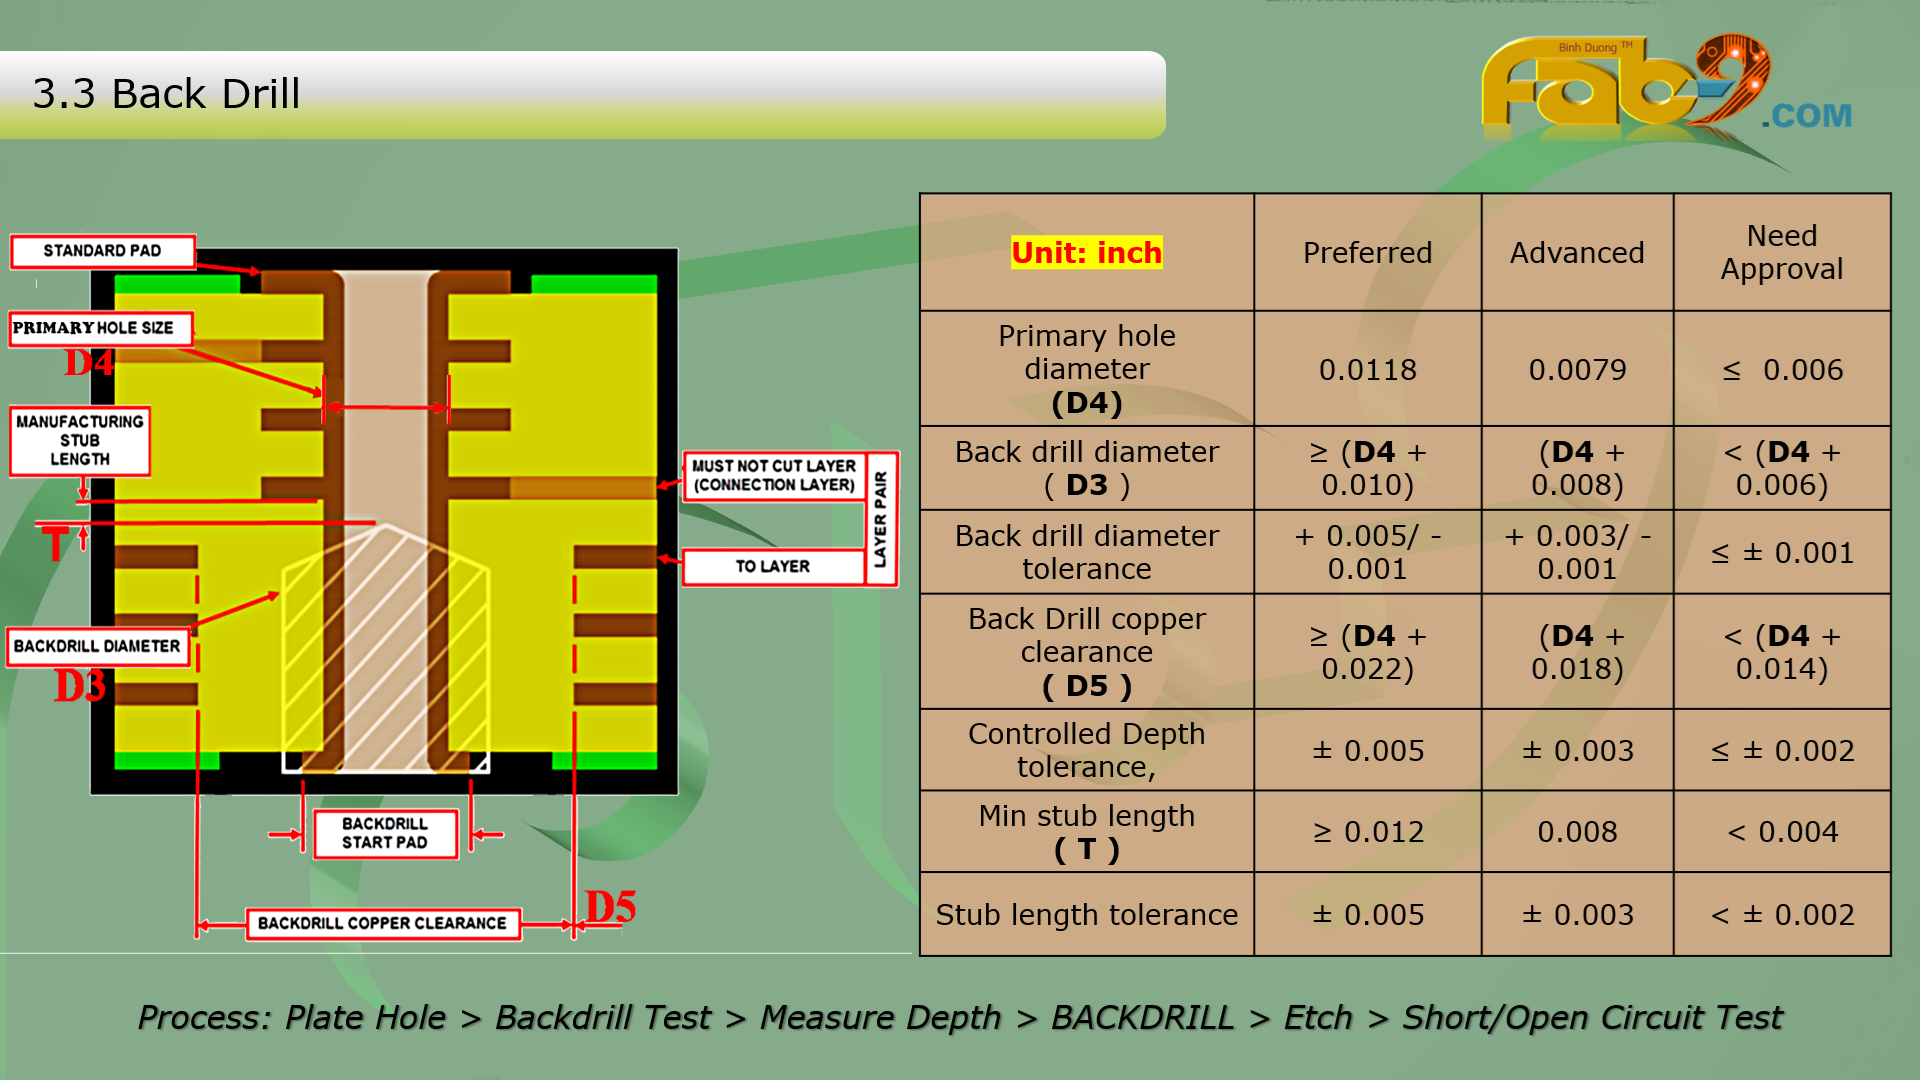Click the MUST NOT CUT LAYER label

pyautogui.click(x=773, y=475)
